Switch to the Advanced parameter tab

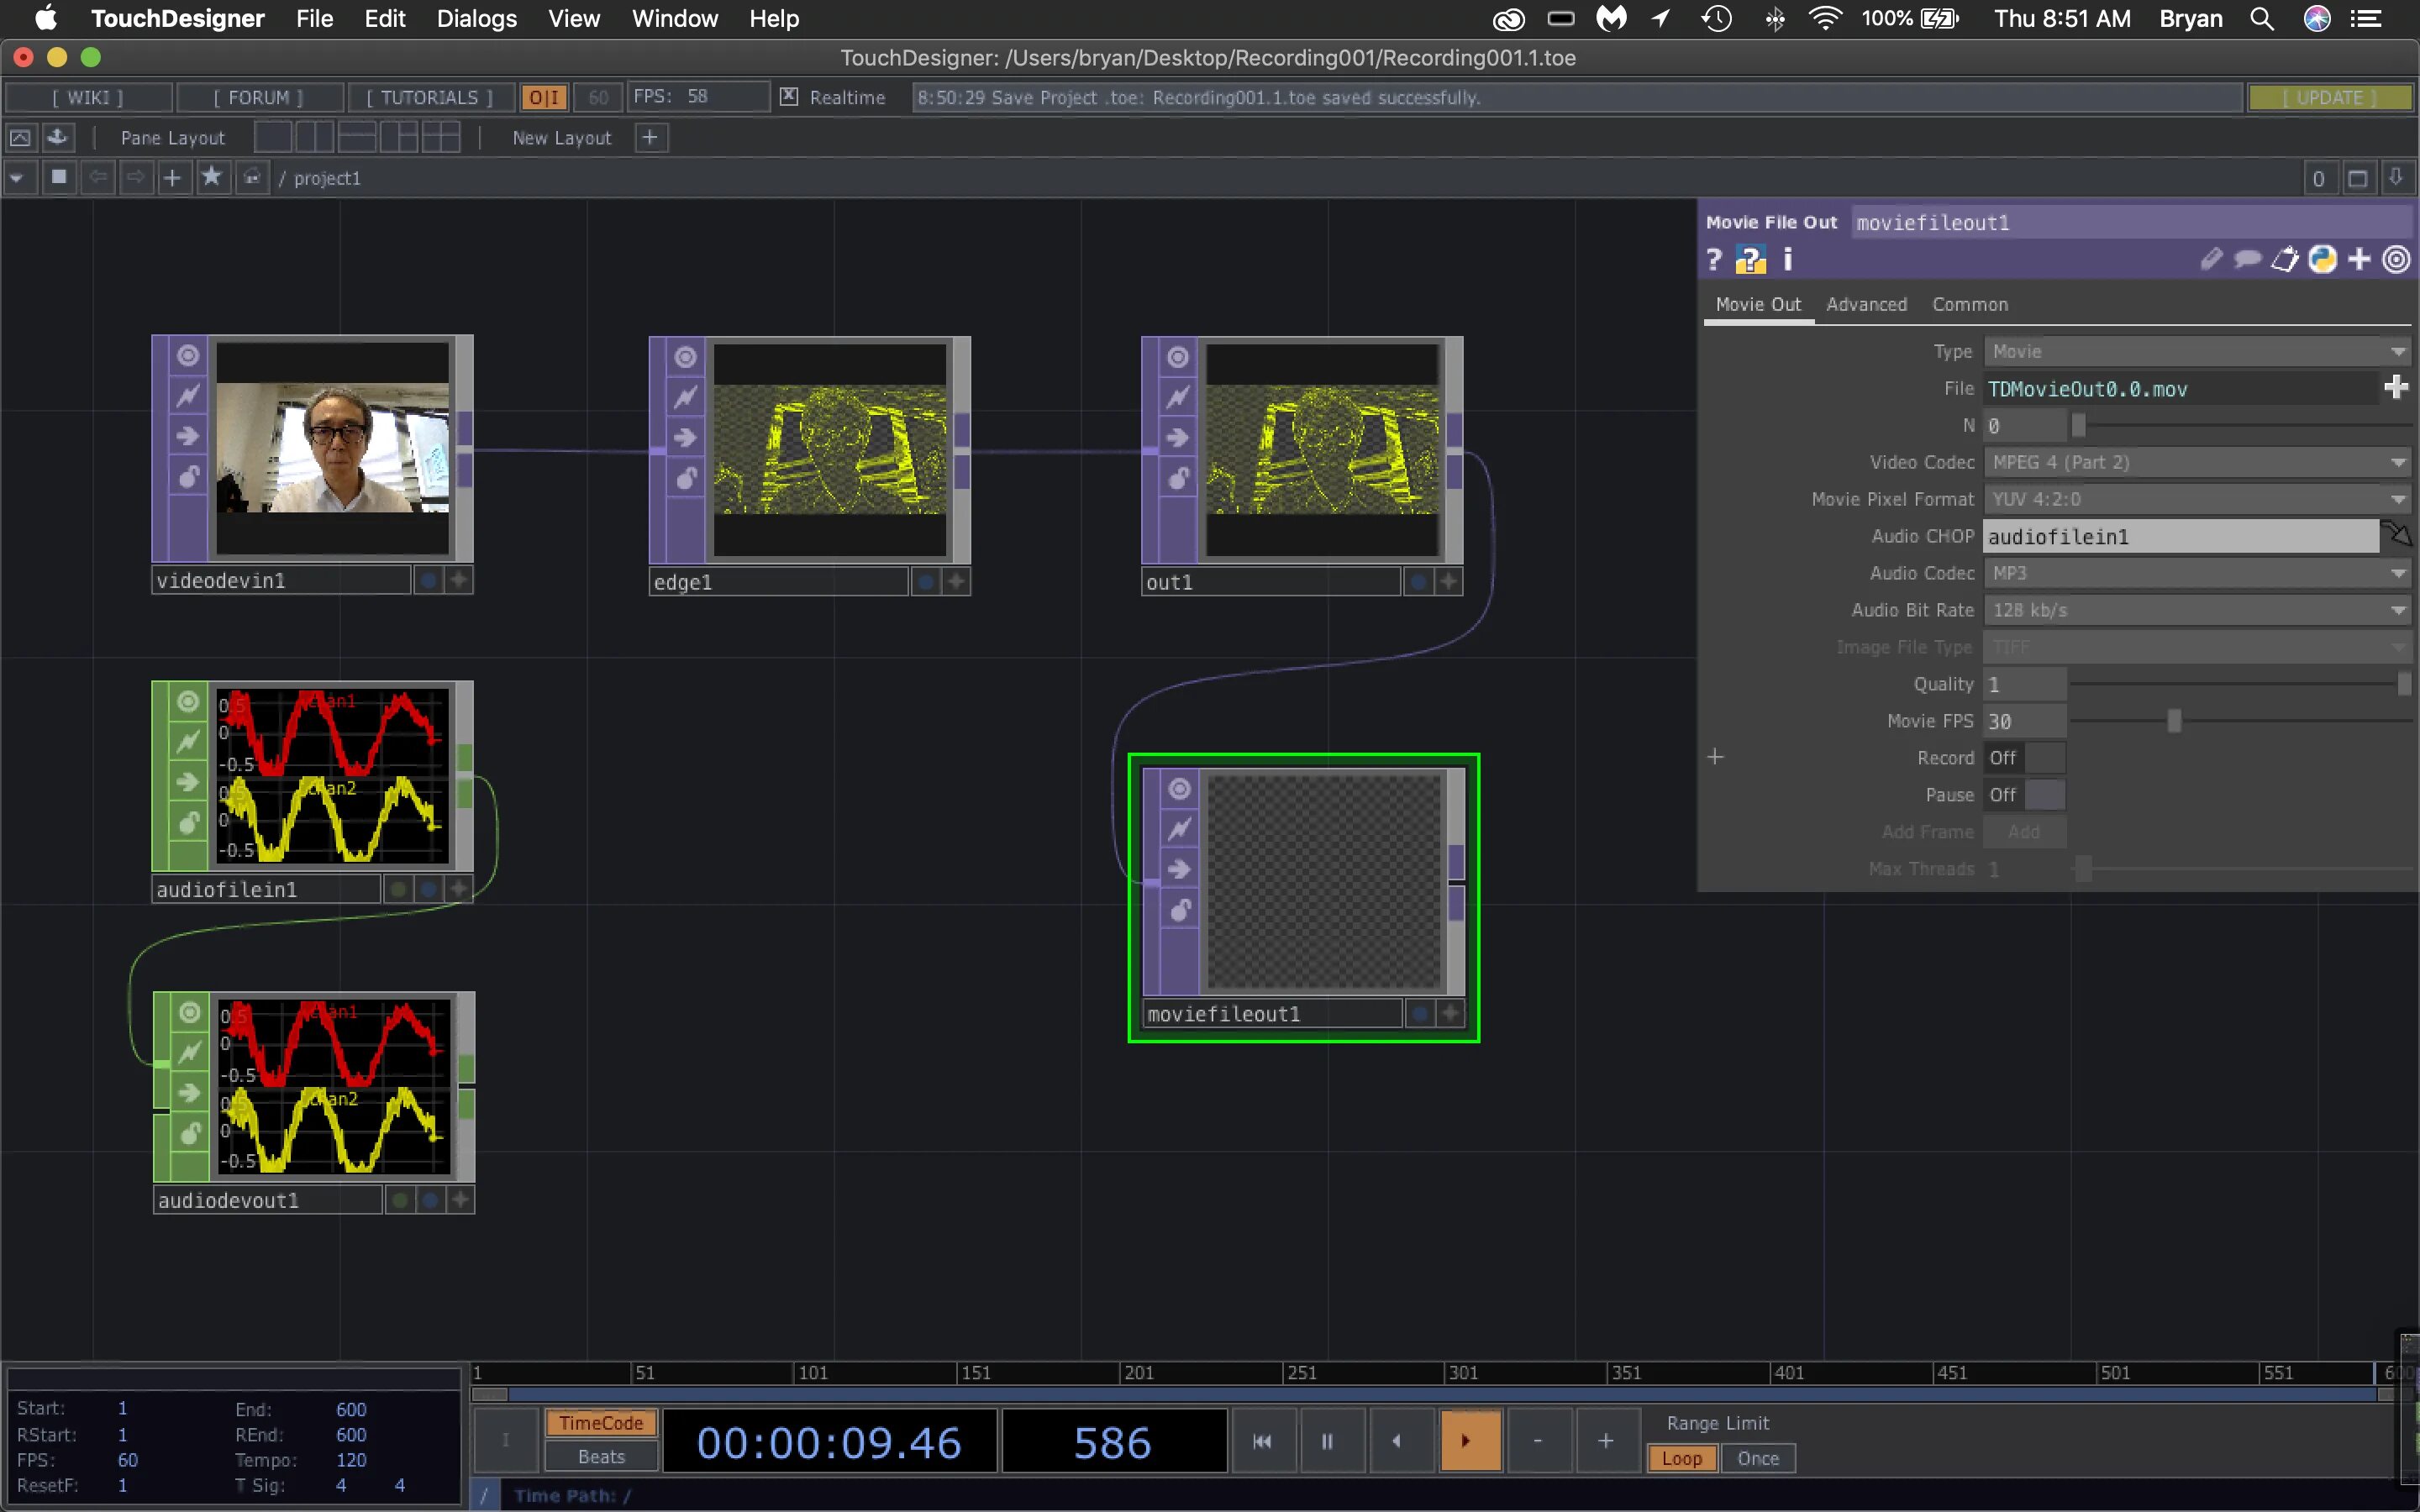(x=1866, y=304)
